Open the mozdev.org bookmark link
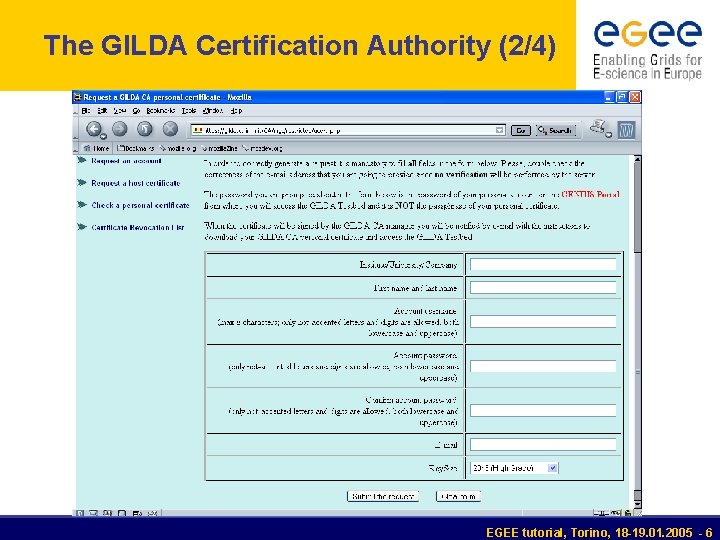 click(x=262, y=148)
